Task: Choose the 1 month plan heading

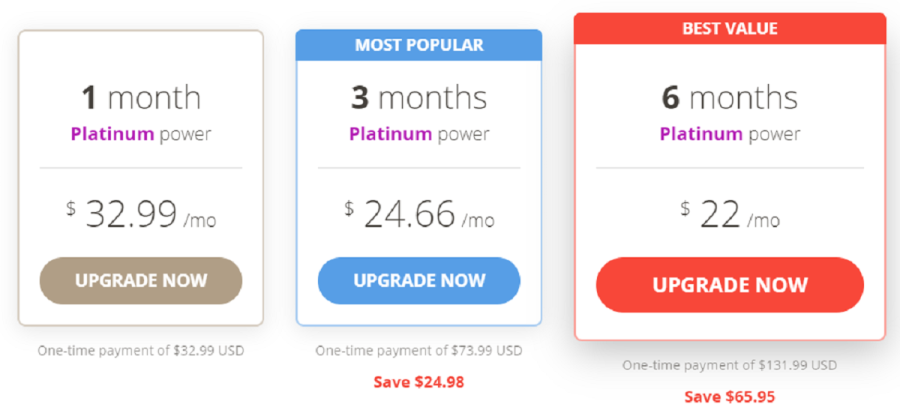Action: 141,98
